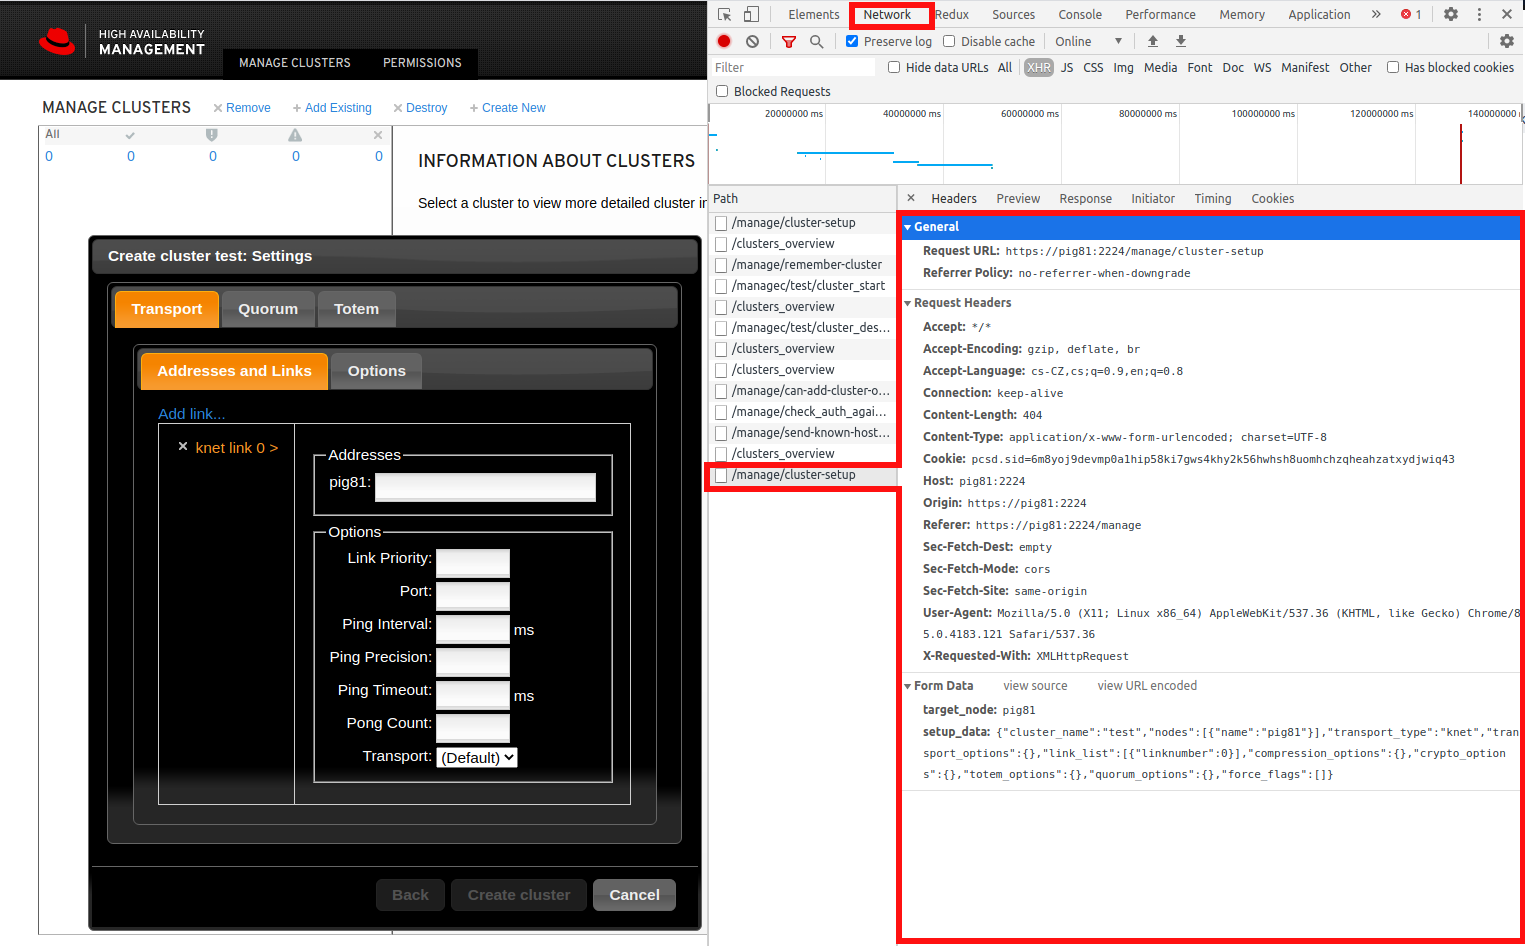Collapse the Request Headers section

point(908,302)
